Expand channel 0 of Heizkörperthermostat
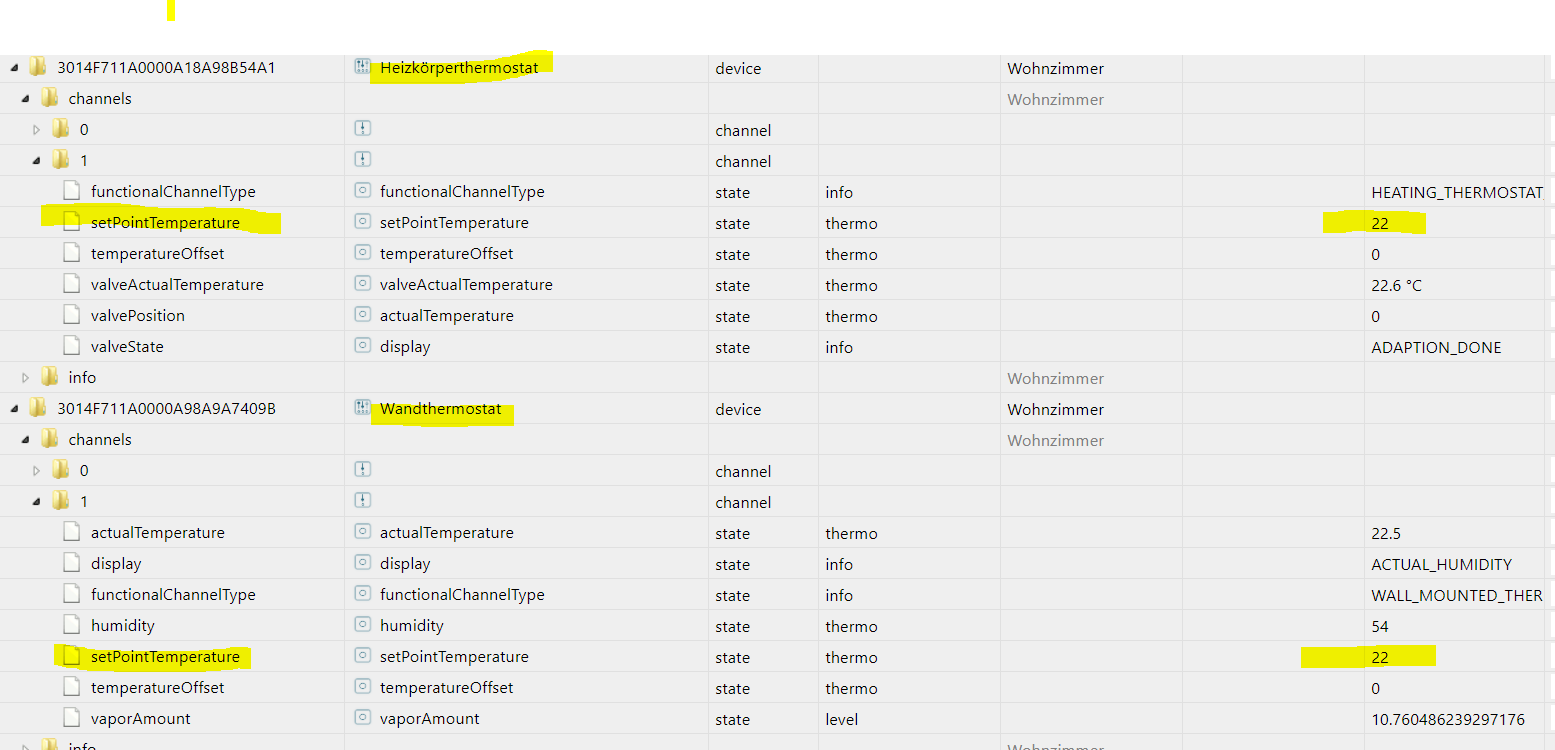The image size is (1555, 750). click(x=37, y=130)
